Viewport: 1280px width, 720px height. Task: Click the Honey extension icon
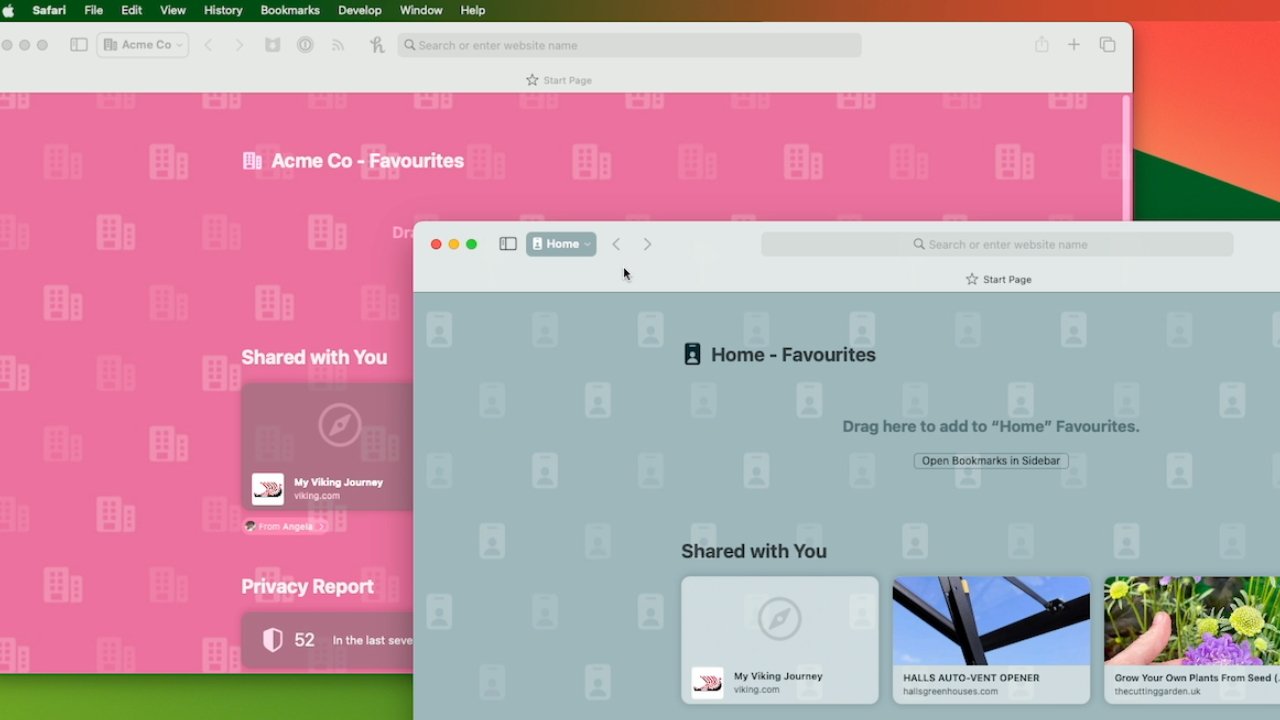(x=376, y=45)
